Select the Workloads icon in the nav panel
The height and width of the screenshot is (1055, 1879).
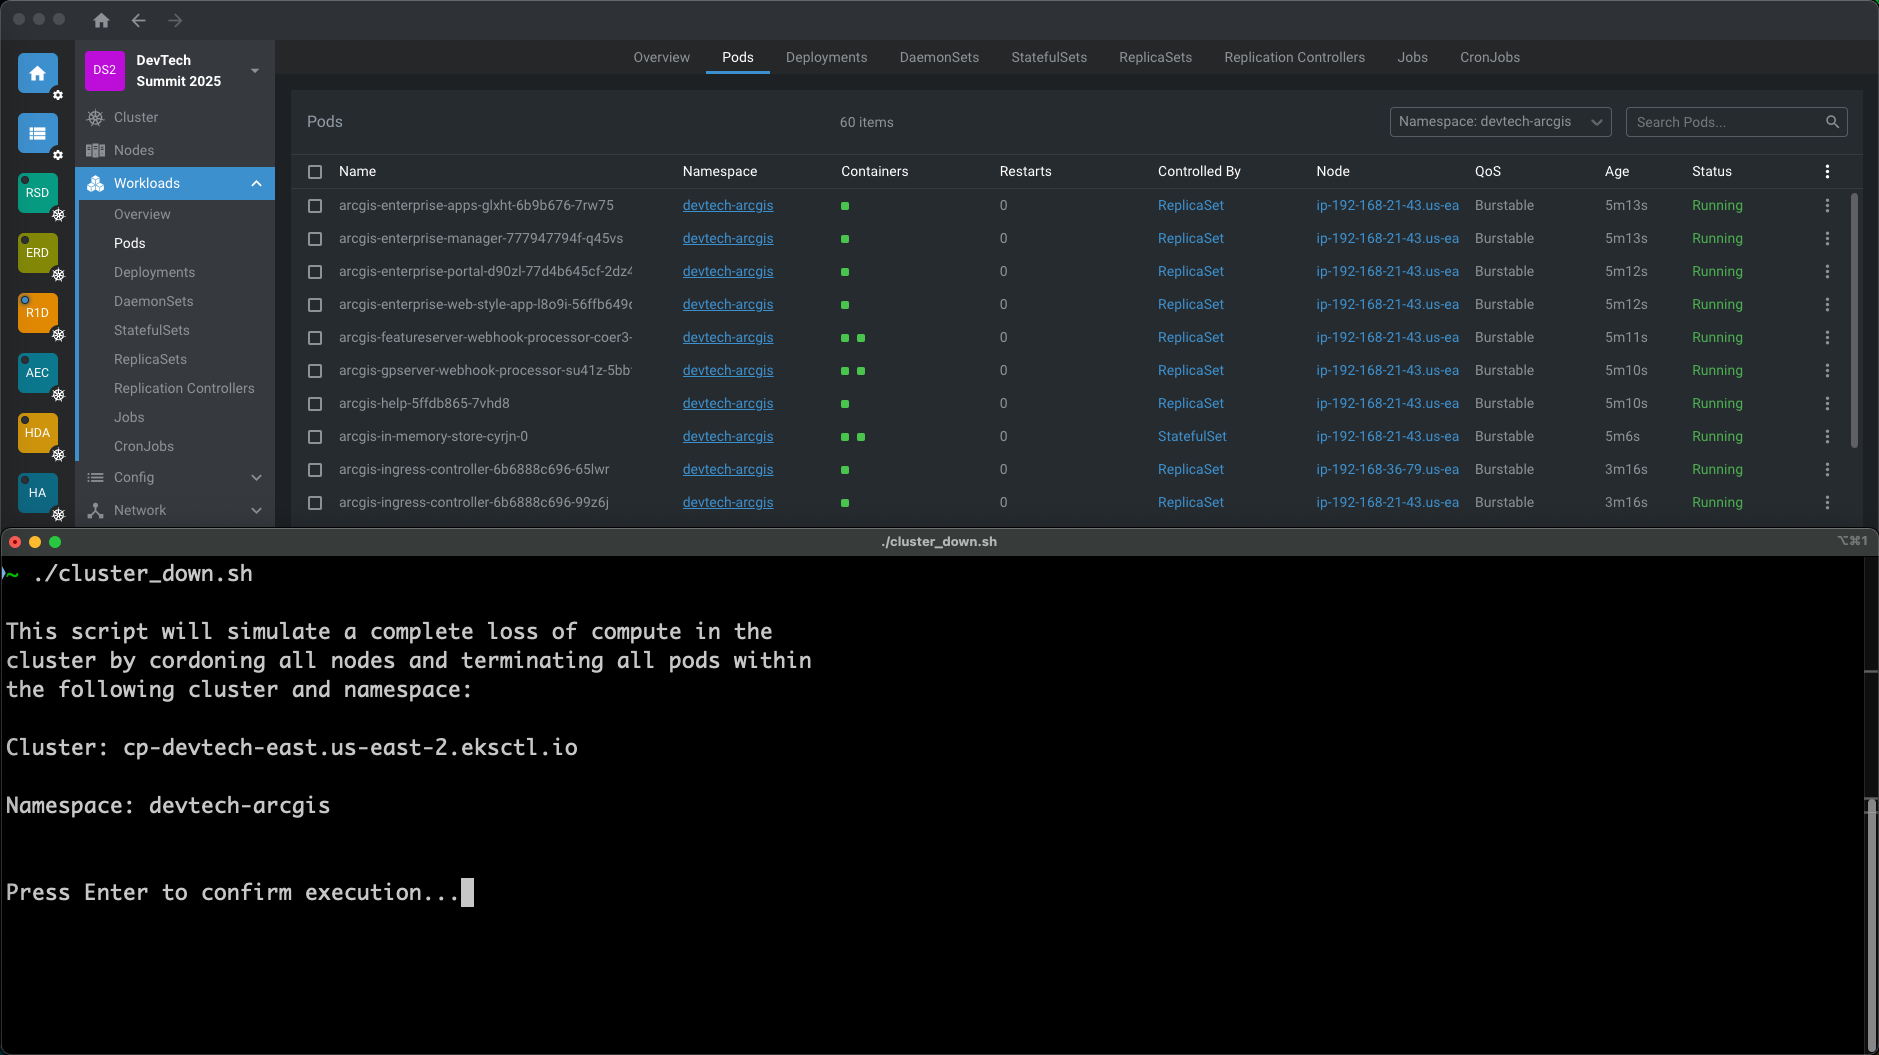tap(95, 183)
